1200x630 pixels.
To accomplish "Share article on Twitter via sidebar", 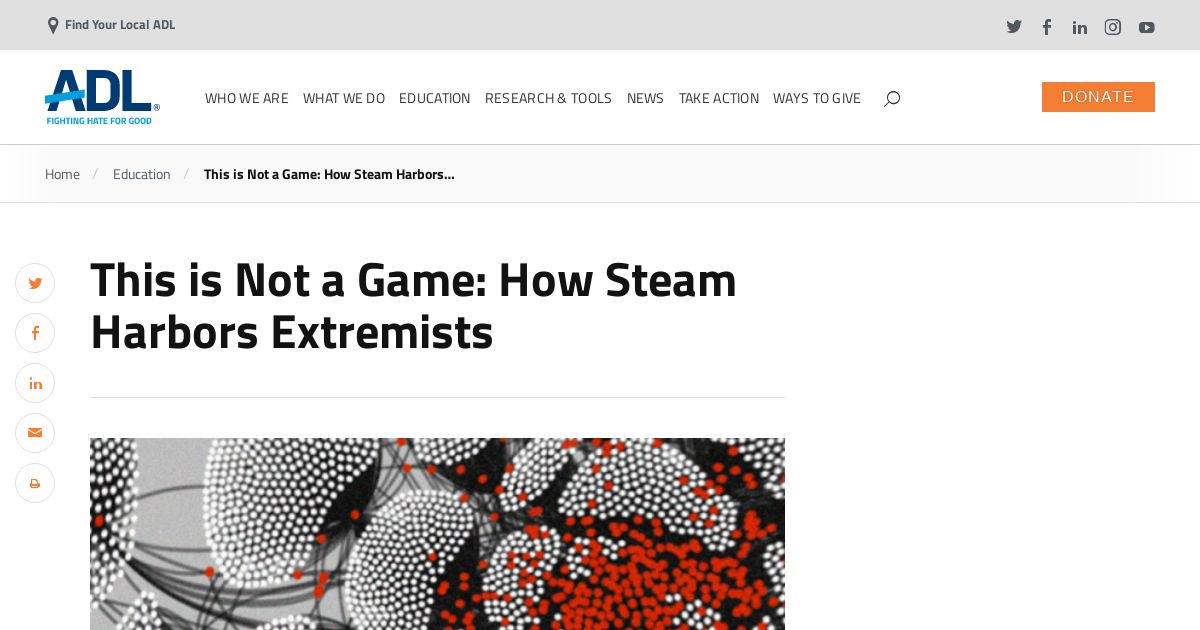I will (x=35, y=283).
